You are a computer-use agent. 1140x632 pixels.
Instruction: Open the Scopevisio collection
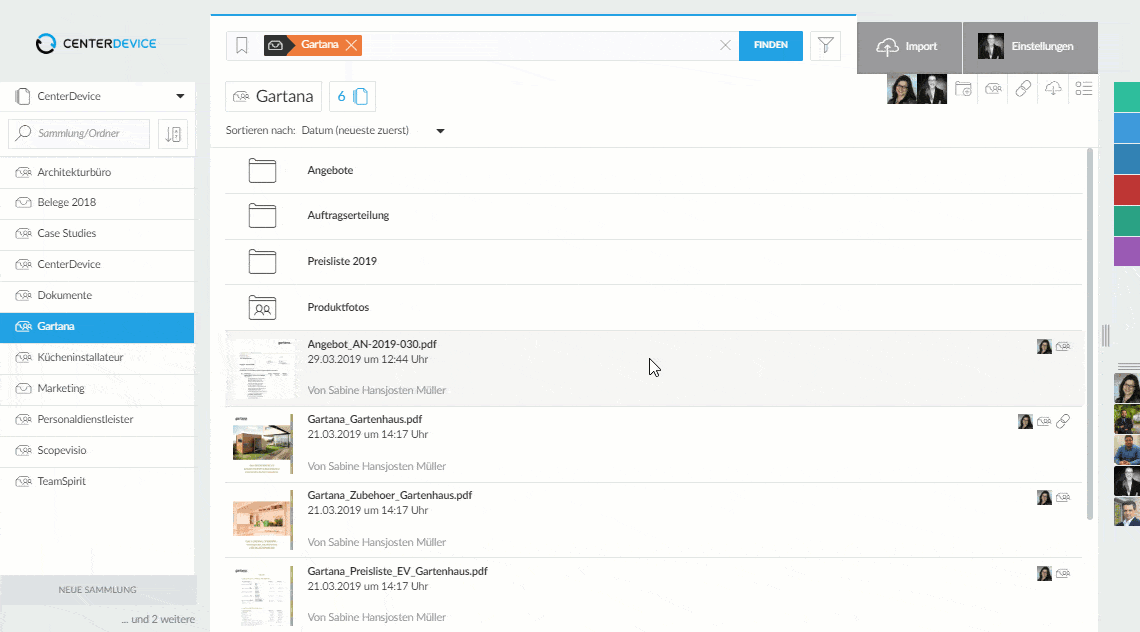(x=97, y=450)
